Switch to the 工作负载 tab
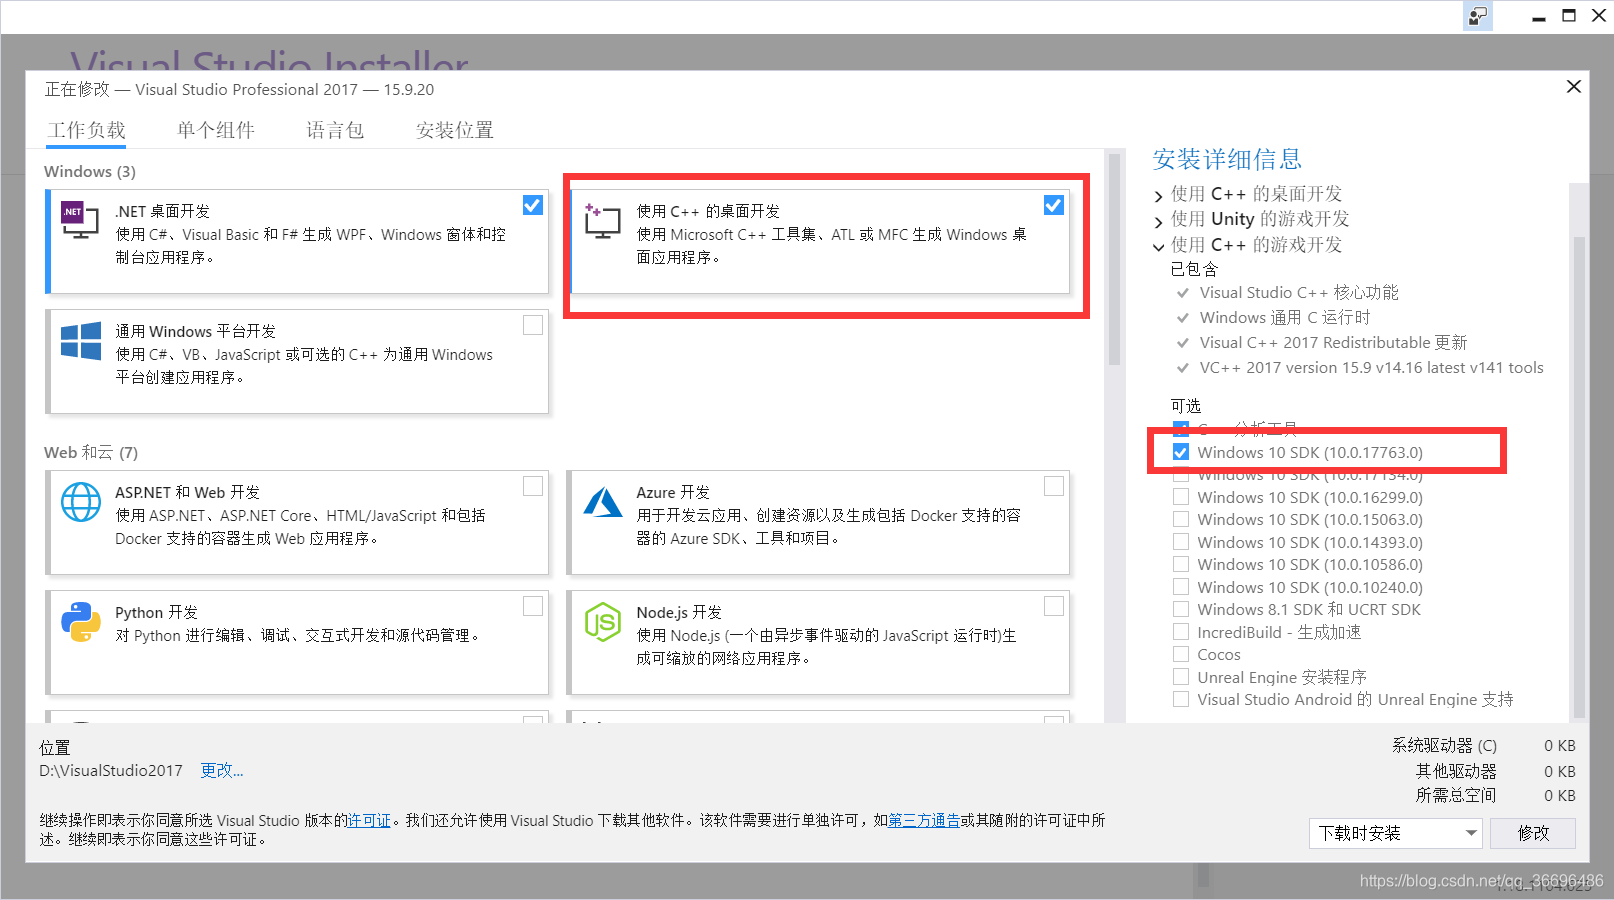The width and height of the screenshot is (1614, 900). click(x=87, y=130)
